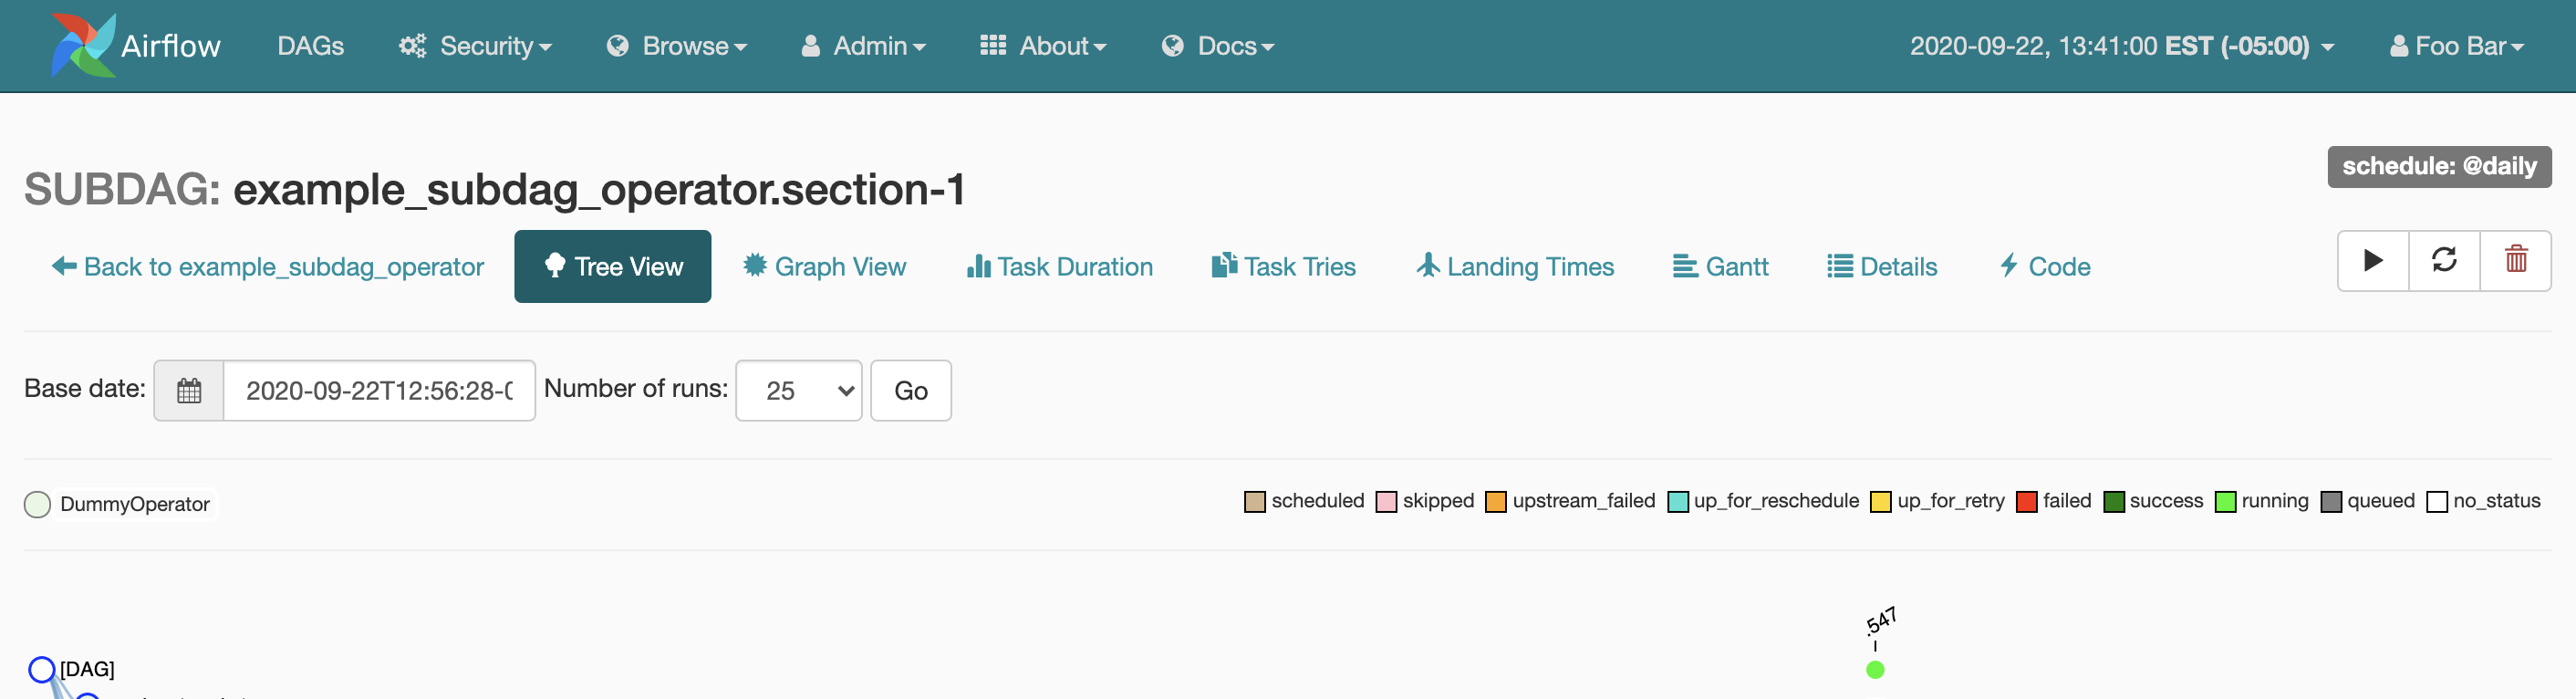The height and width of the screenshot is (699, 2576).
Task: Expand the Number of runs dropdown
Action: [798, 390]
